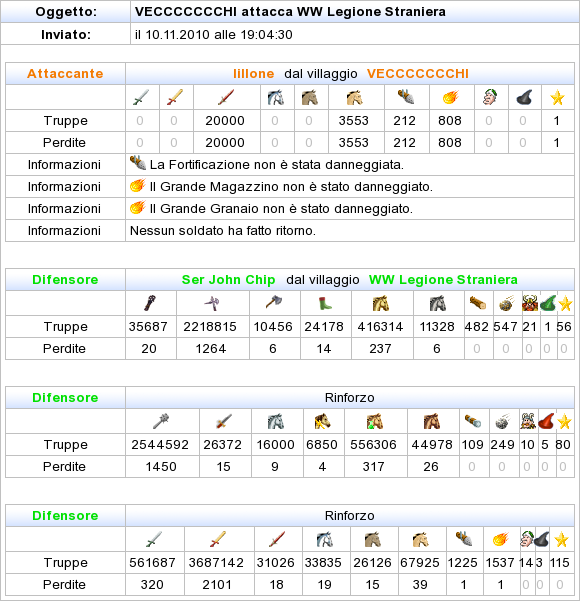Image resolution: width=580 pixels, height=601 pixels.
Task: Click catapult icon in Grande Magazzino row
Action: point(138,186)
